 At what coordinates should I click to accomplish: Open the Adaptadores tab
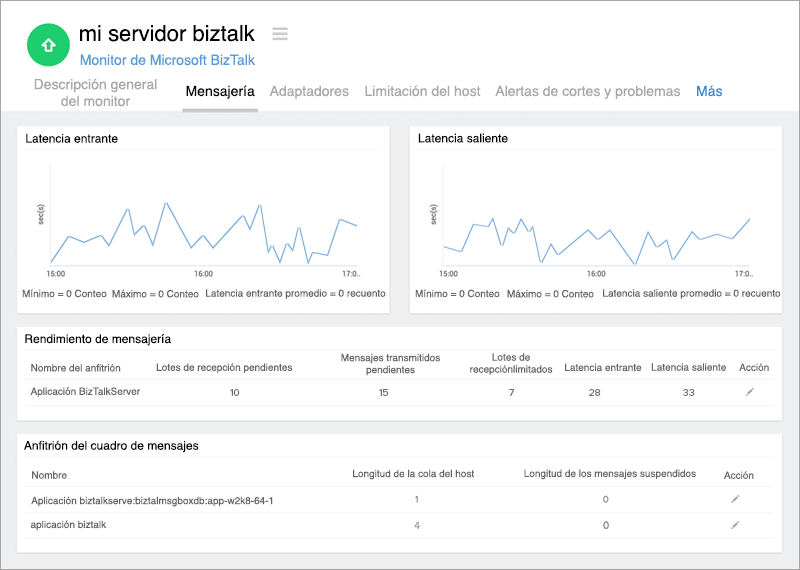coord(309,91)
